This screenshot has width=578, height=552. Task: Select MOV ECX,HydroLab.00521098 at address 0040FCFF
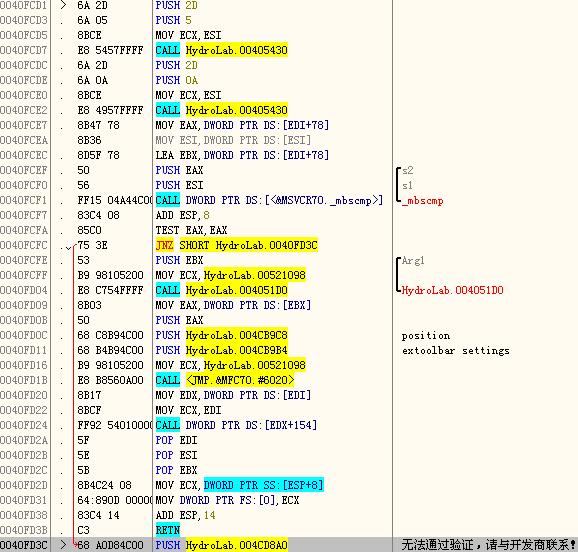click(230, 275)
